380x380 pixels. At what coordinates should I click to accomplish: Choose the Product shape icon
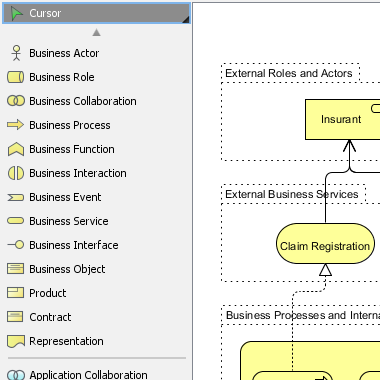coord(16,293)
